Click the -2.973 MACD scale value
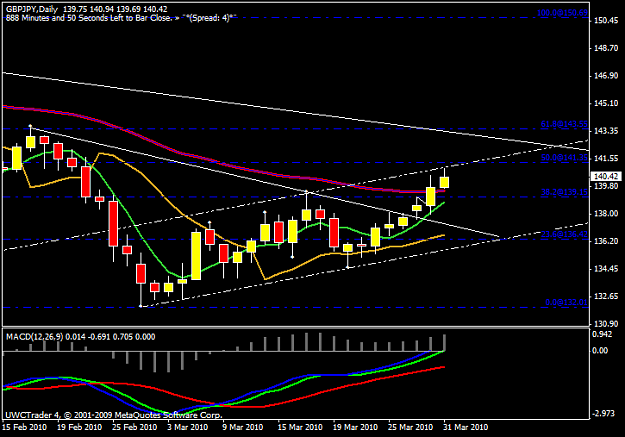The width and height of the screenshot is (625, 437). coord(603,413)
